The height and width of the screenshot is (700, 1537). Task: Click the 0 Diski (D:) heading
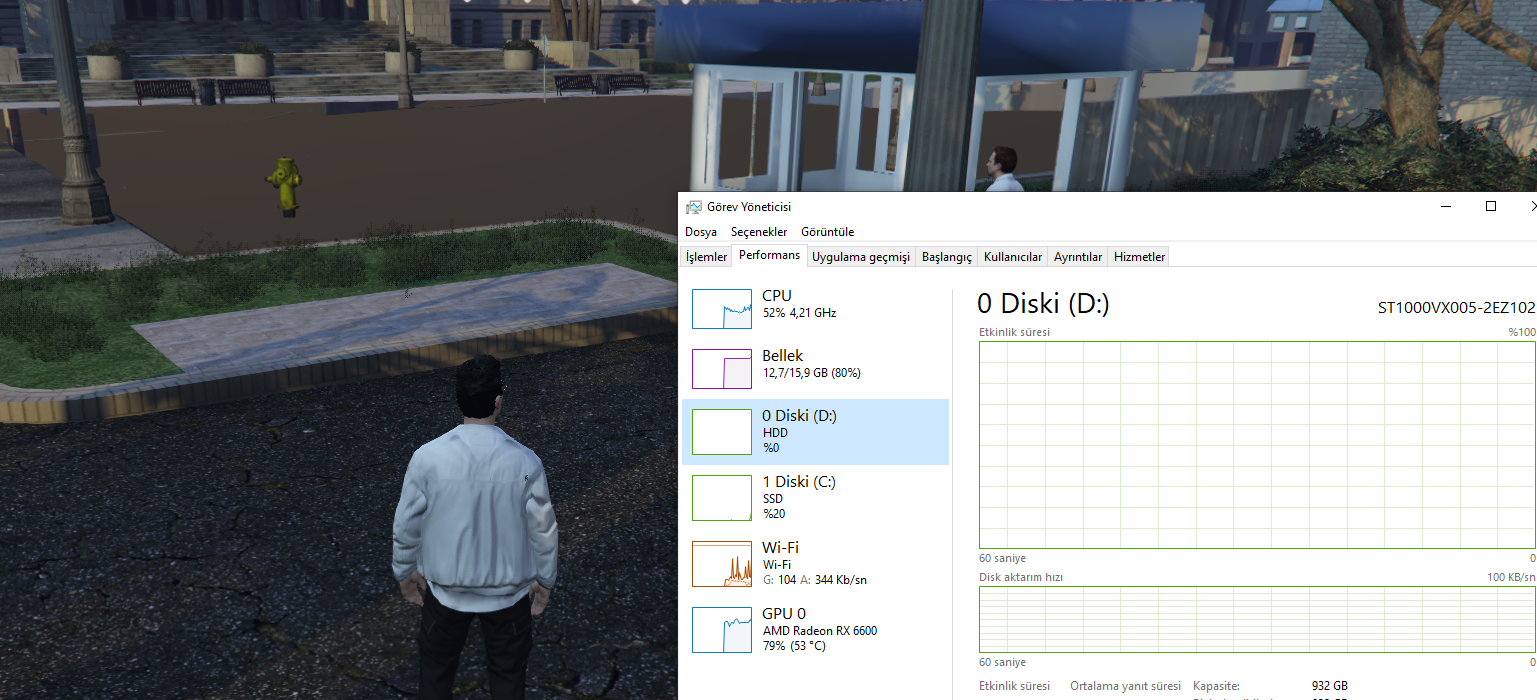pyautogui.click(x=1043, y=304)
